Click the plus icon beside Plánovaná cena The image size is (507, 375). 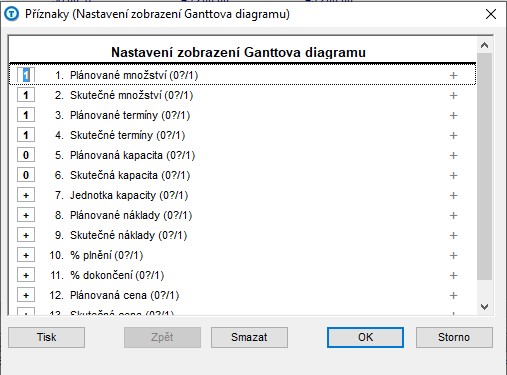pyautogui.click(x=453, y=295)
